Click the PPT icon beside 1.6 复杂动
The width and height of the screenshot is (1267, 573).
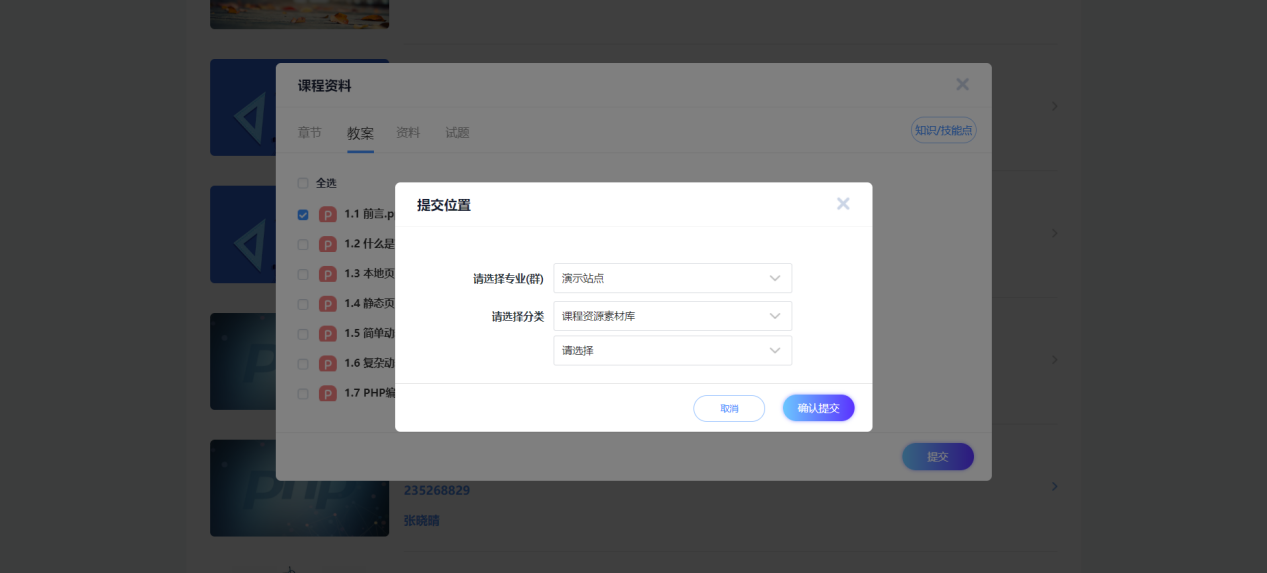point(327,364)
